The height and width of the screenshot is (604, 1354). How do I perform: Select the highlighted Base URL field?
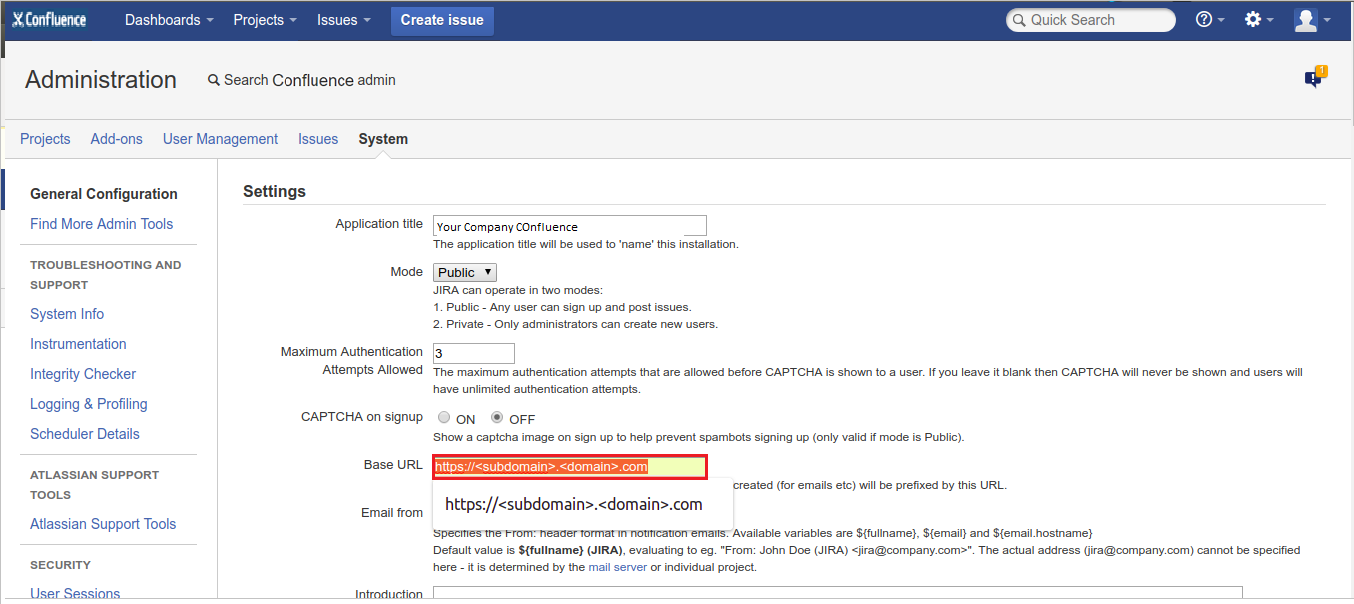(568, 466)
